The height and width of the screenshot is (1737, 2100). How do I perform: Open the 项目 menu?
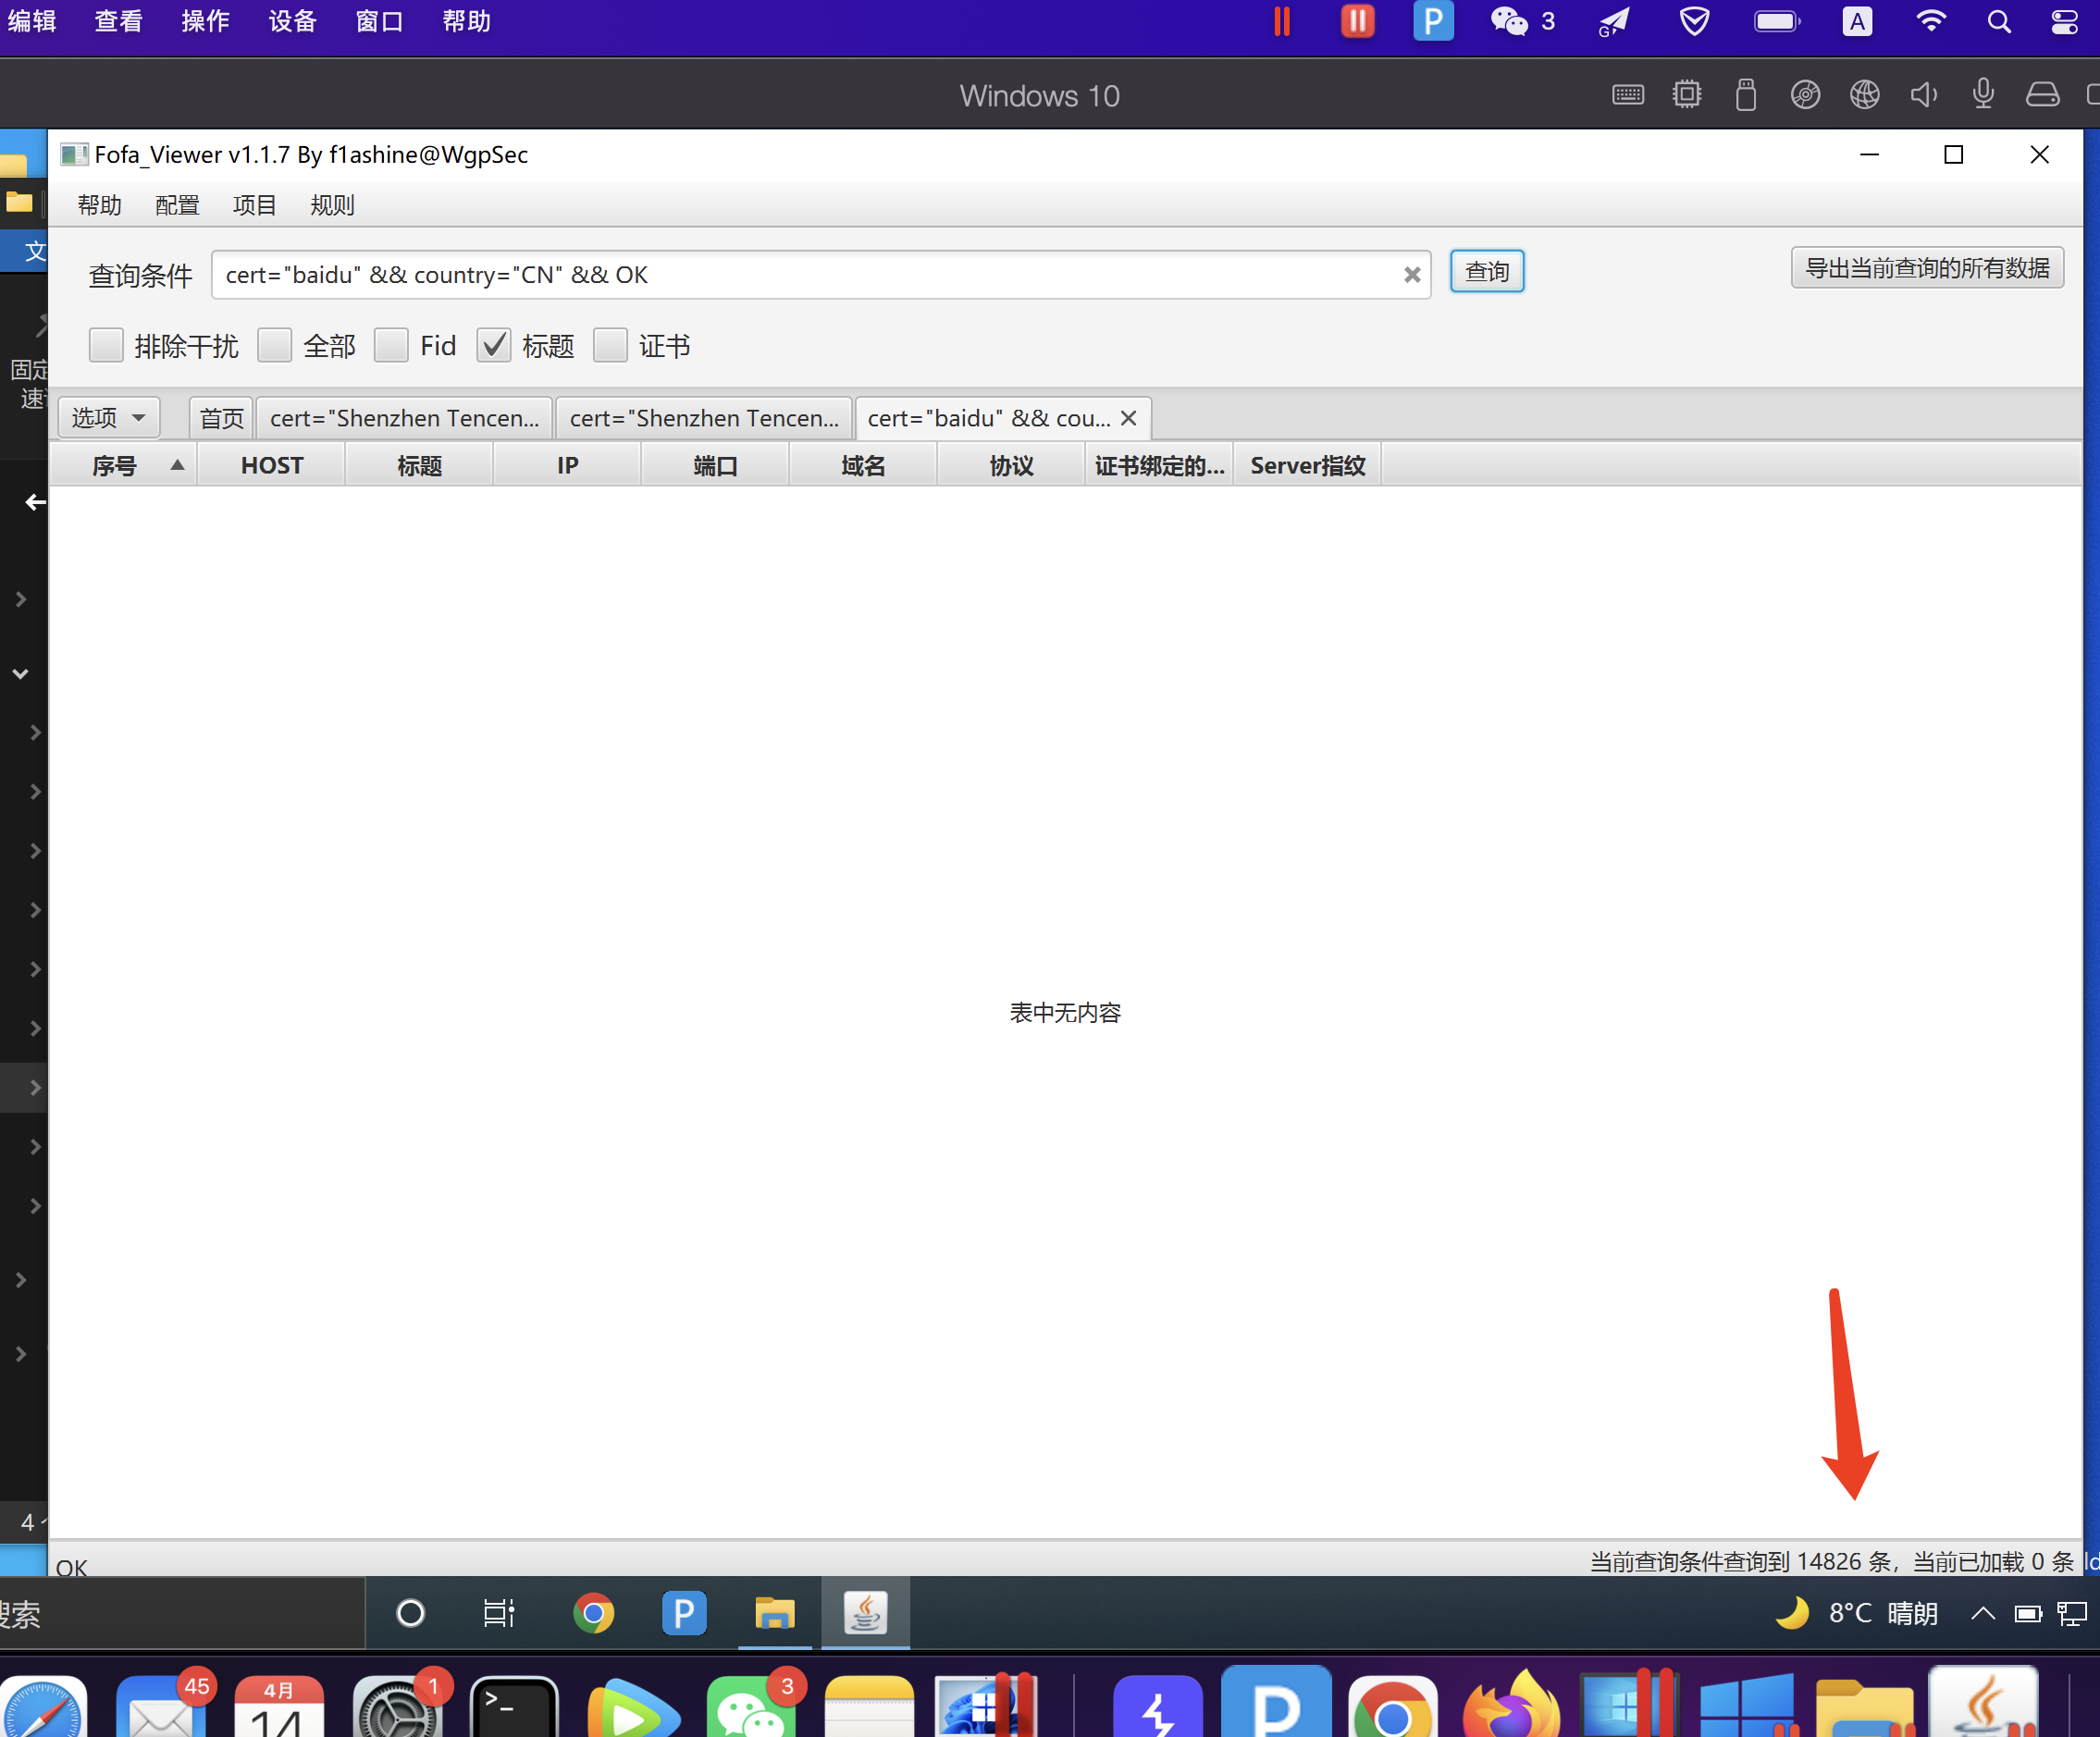pos(254,205)
